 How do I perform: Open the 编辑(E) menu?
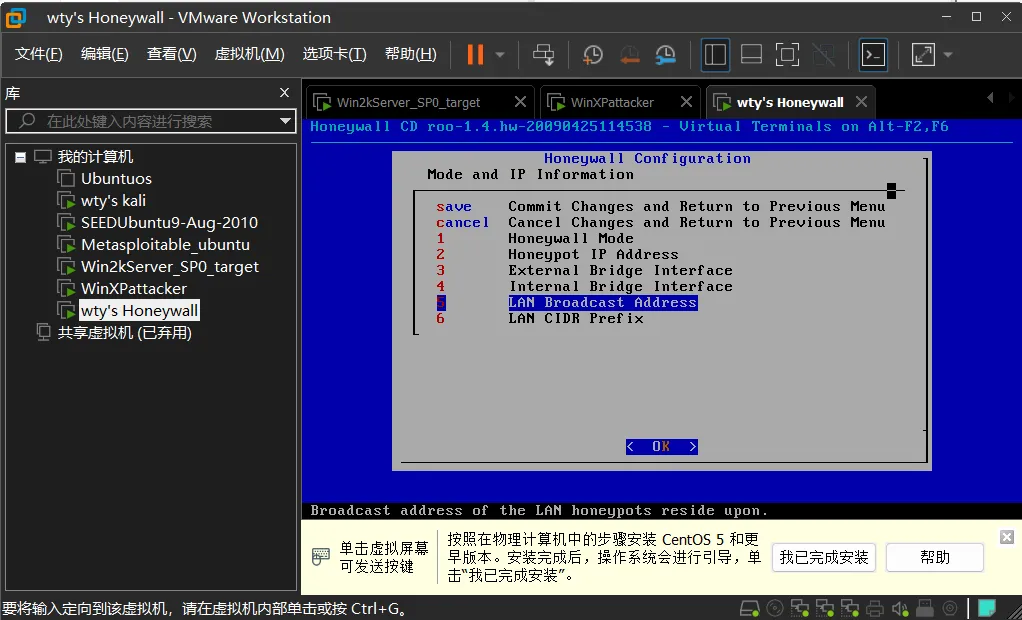pyautogui.click(x=104, y=54)
